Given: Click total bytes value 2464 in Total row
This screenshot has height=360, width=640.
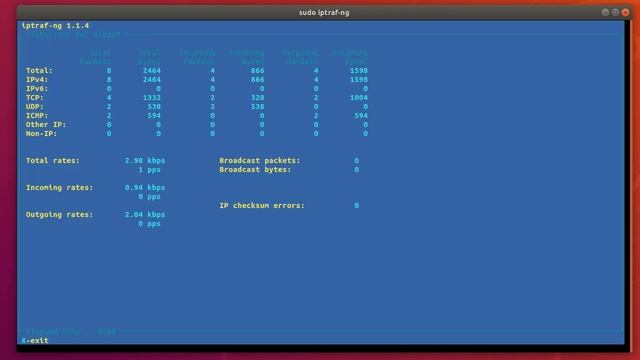Looking at the screenshot, I should click(152, 71).
